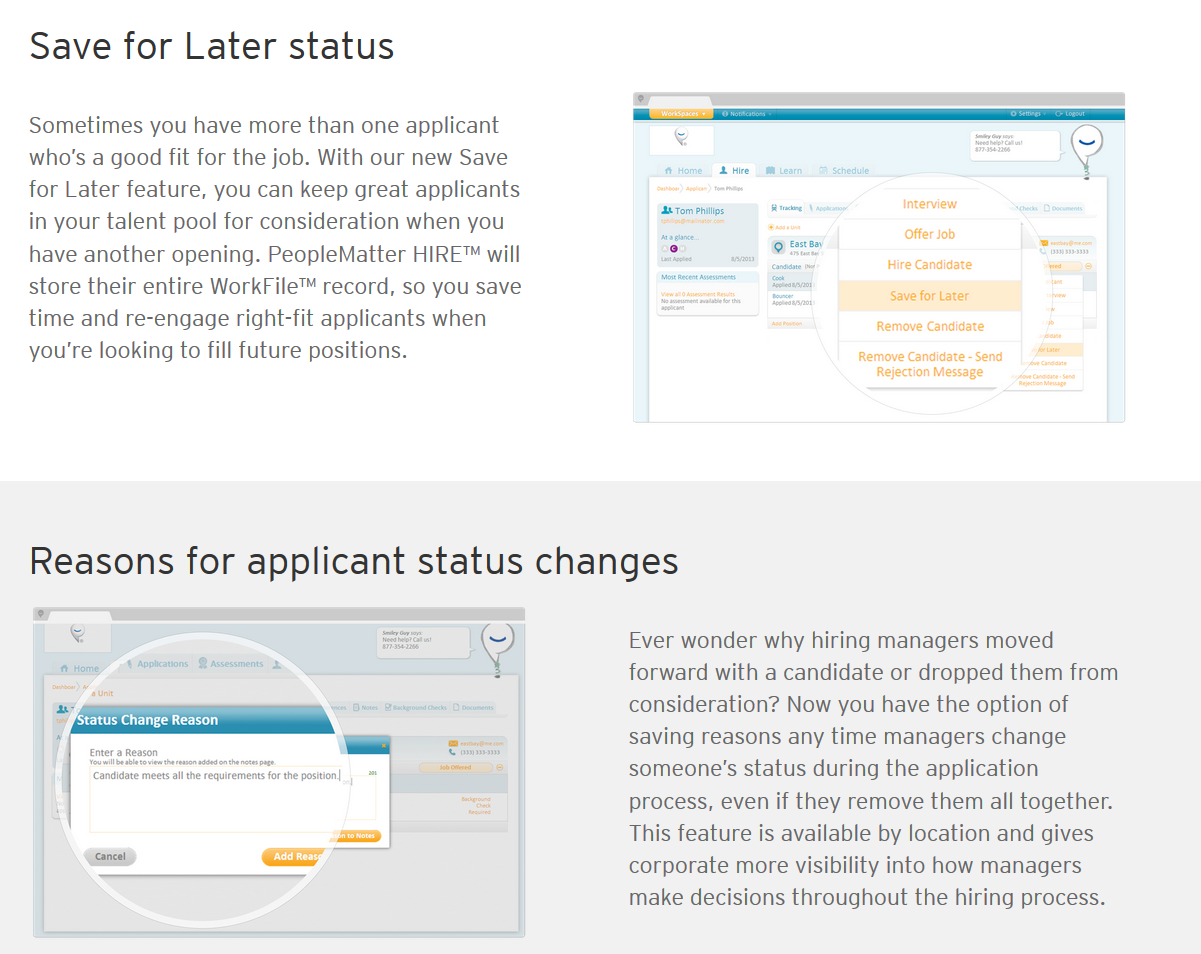Open the candidate status dropdown in upper screenshot

click(1061, 266)
